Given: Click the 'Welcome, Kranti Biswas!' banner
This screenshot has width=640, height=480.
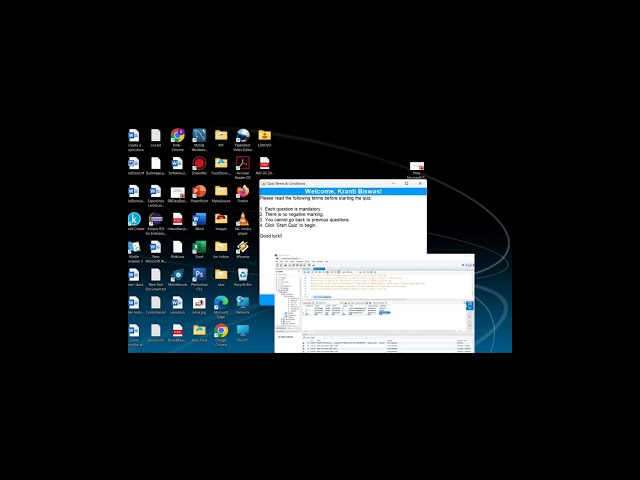Looking at the screenshot, I should coord(343,191).
